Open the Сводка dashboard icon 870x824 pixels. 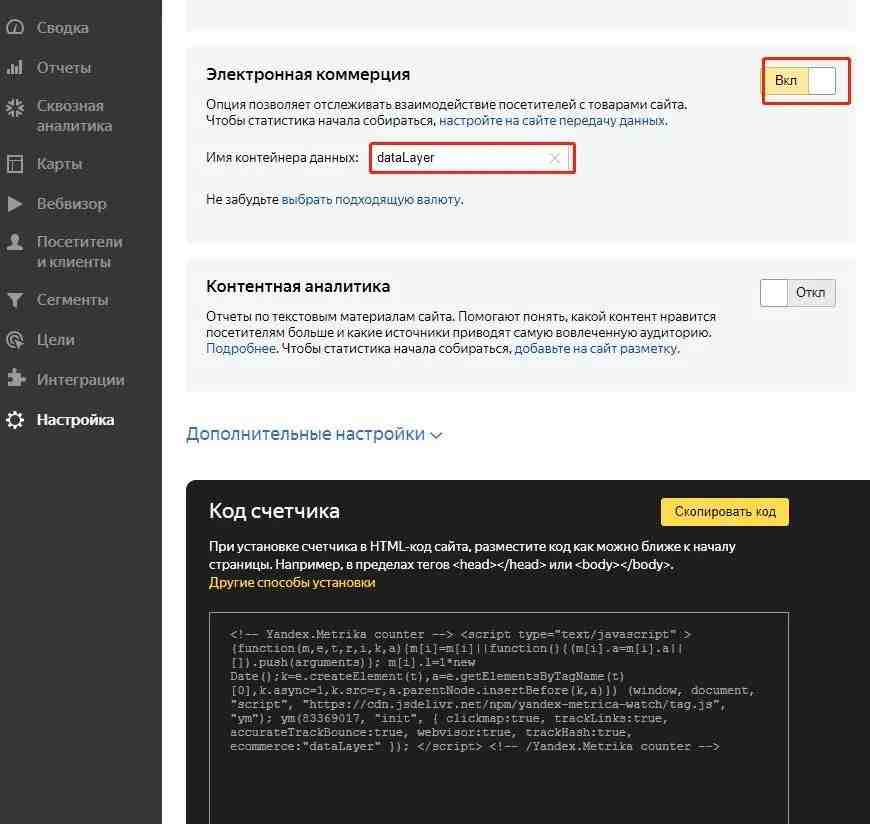pyautogui.click(x=15, y=27)
